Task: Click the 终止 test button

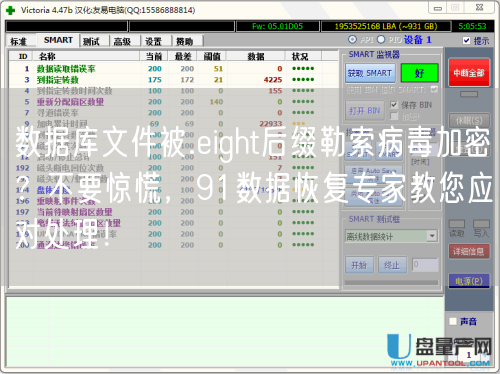Action: coord(392,265)
